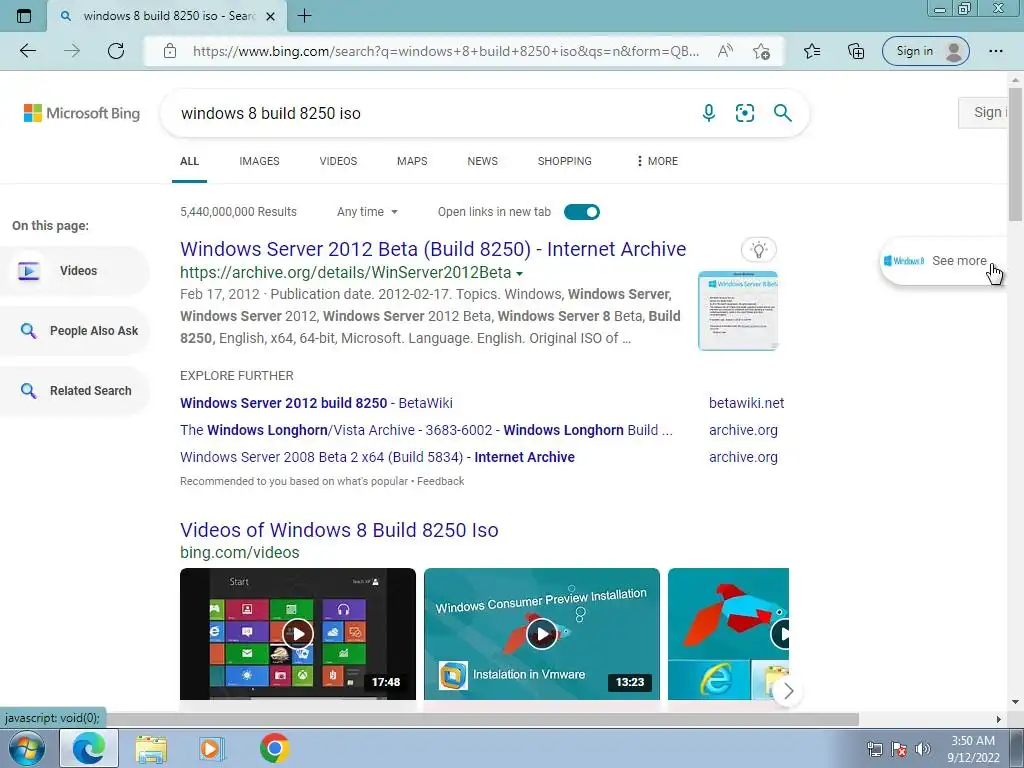This screenshot has height=768, width=1024.
Task: Switch to IMAGES tab
Action: (259, 161)
